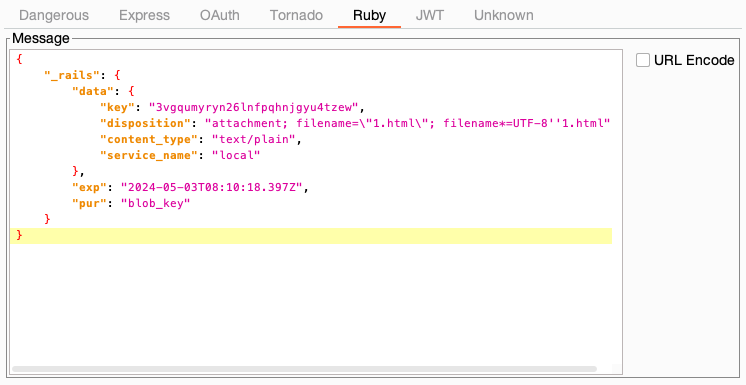This screenshot has width=746, height=385.
Task: Click the "key" field name
Action: [x=120, y=107]
